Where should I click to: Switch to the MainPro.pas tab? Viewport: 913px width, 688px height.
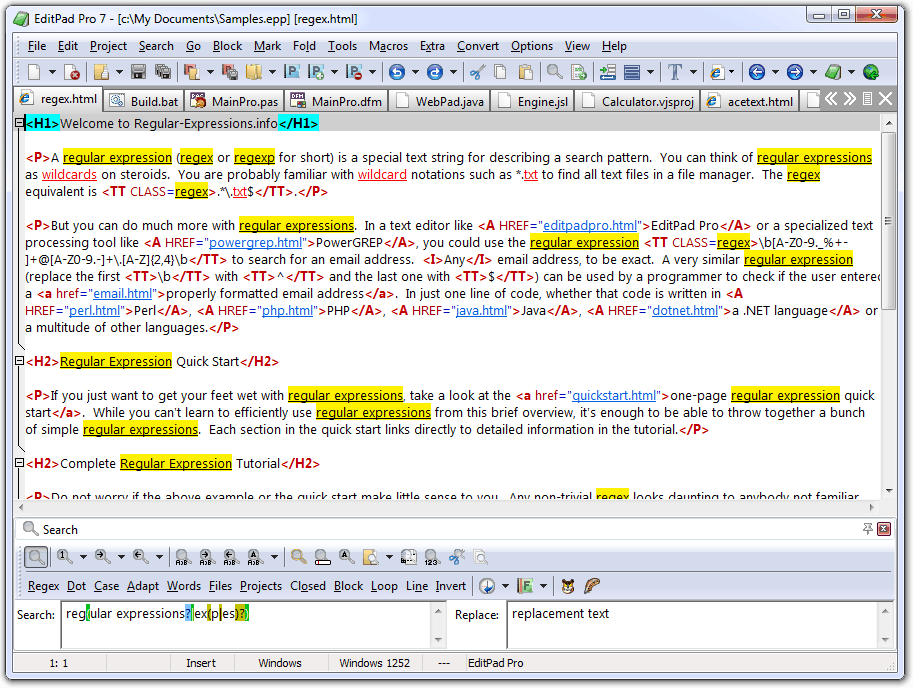tap(235, 101)
